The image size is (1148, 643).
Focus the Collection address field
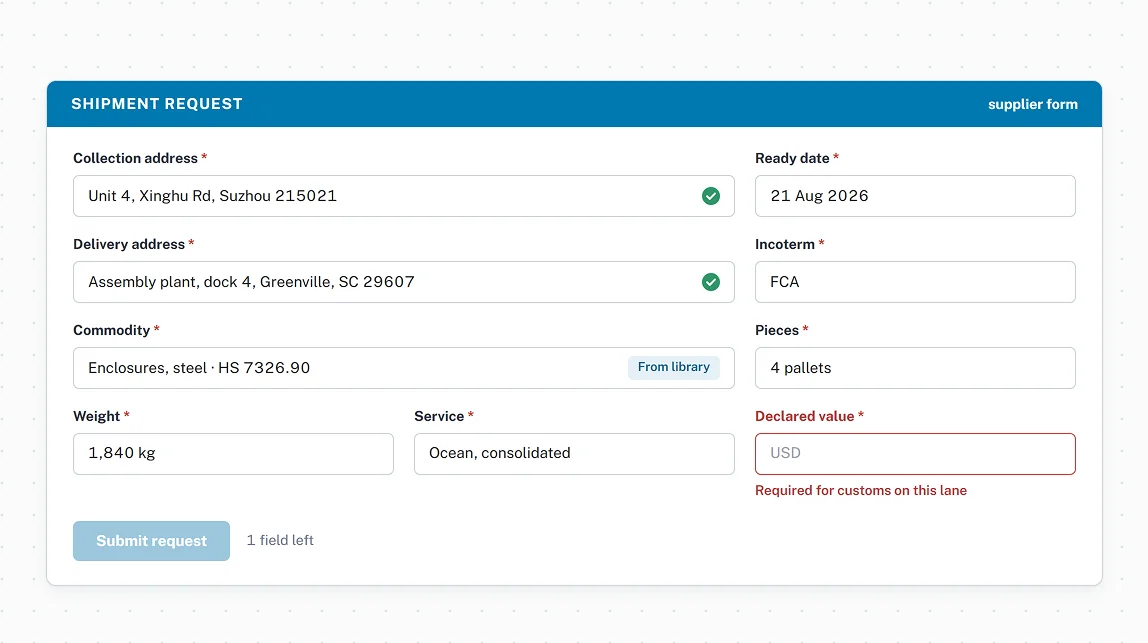(x=403, y=196)
